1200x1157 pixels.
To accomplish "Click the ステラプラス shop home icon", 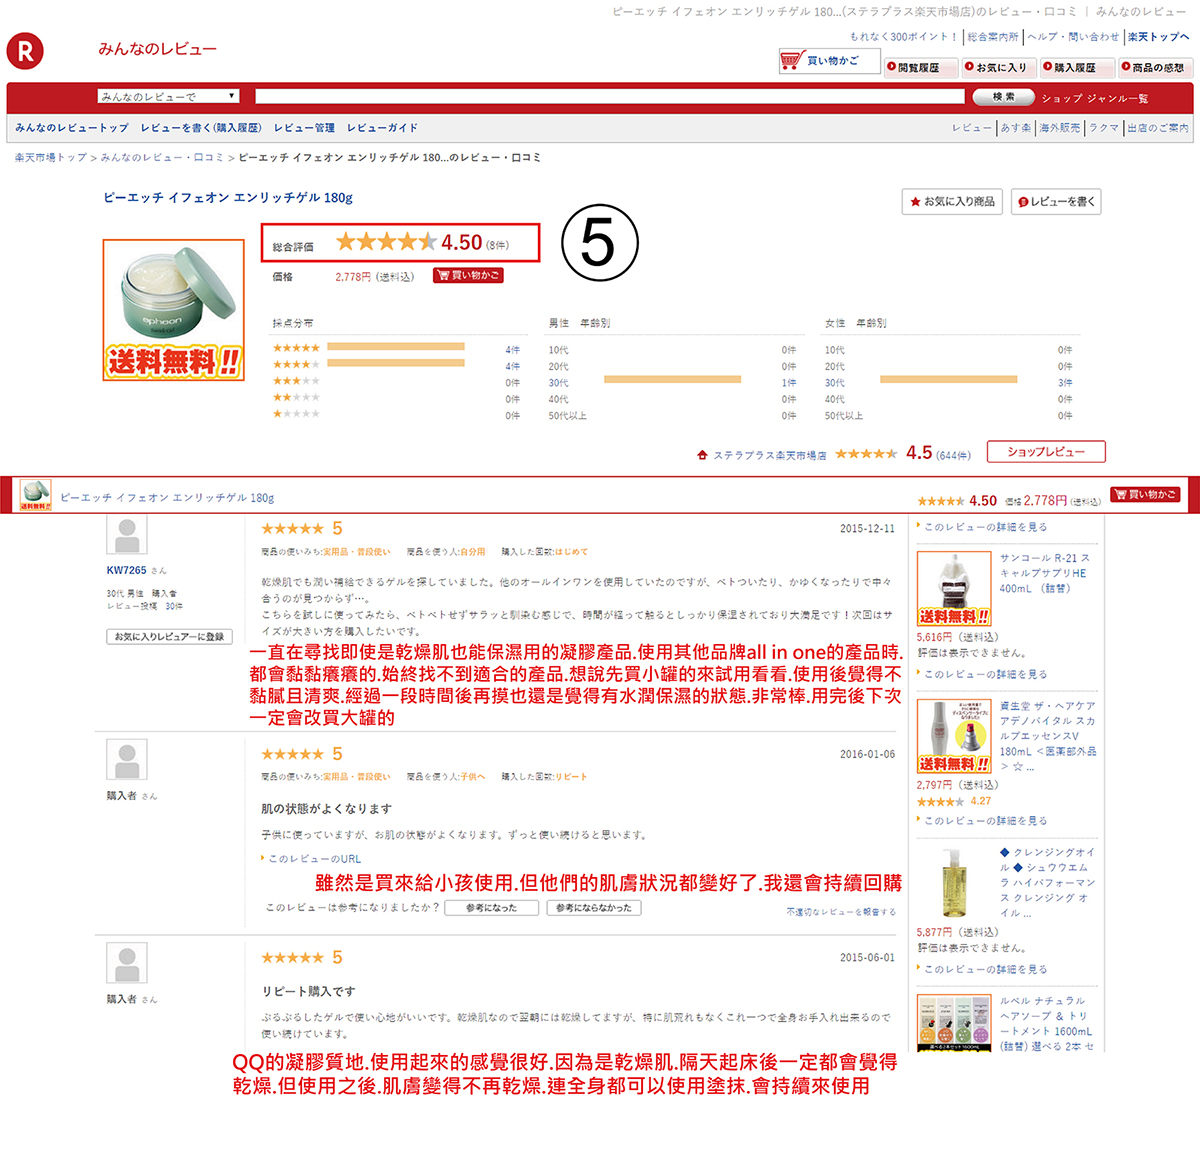I will [x=703, y=455].
